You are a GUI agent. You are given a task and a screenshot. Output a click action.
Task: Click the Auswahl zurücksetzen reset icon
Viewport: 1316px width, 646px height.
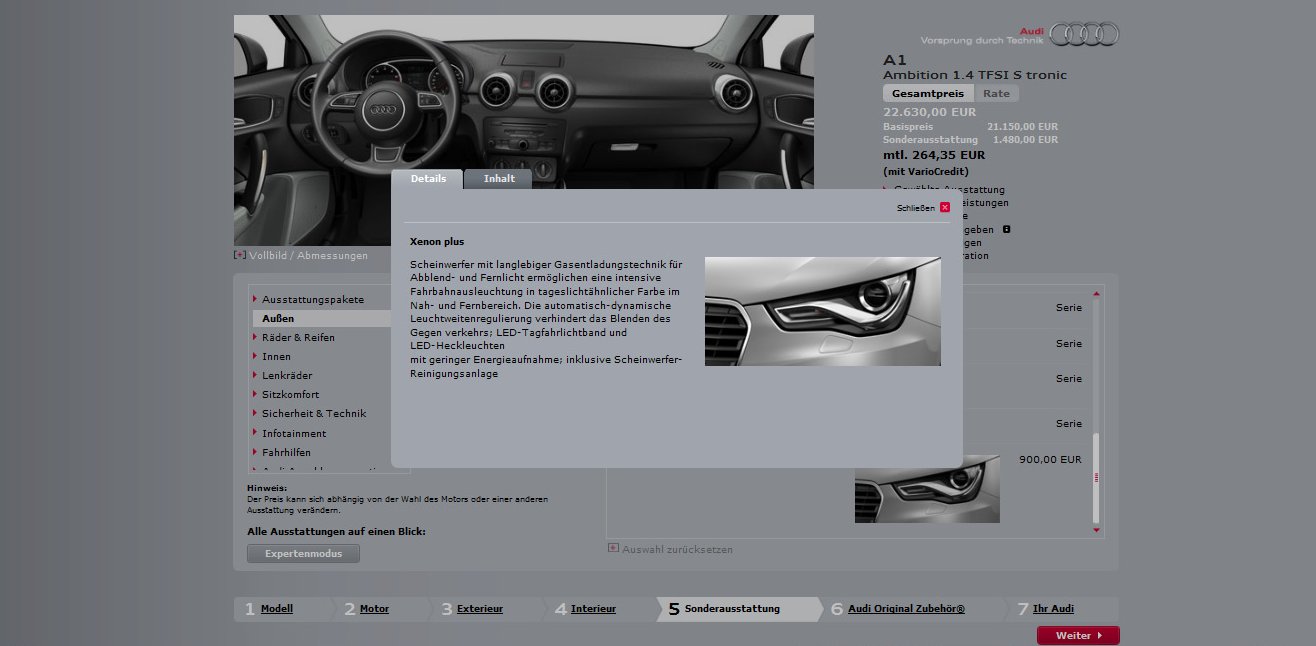click(613, 548)
